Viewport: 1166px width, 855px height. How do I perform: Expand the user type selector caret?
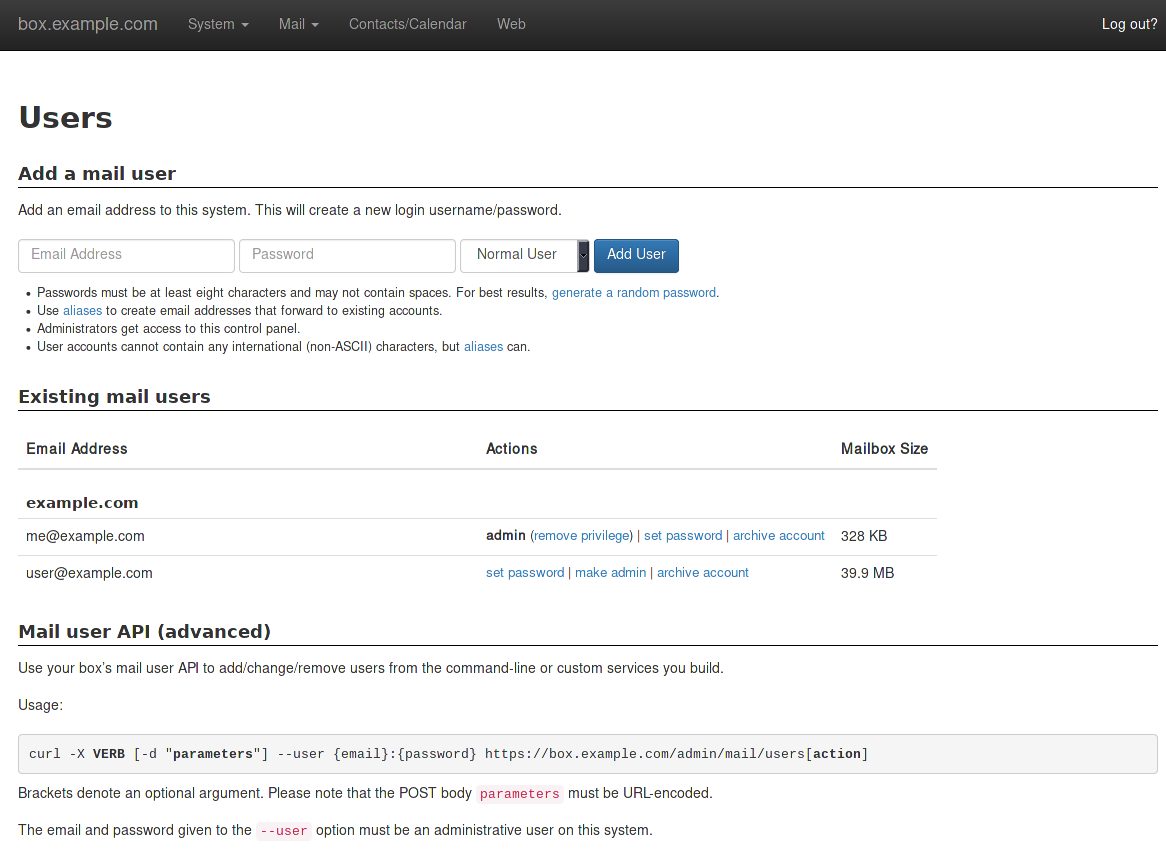point(583,255)
